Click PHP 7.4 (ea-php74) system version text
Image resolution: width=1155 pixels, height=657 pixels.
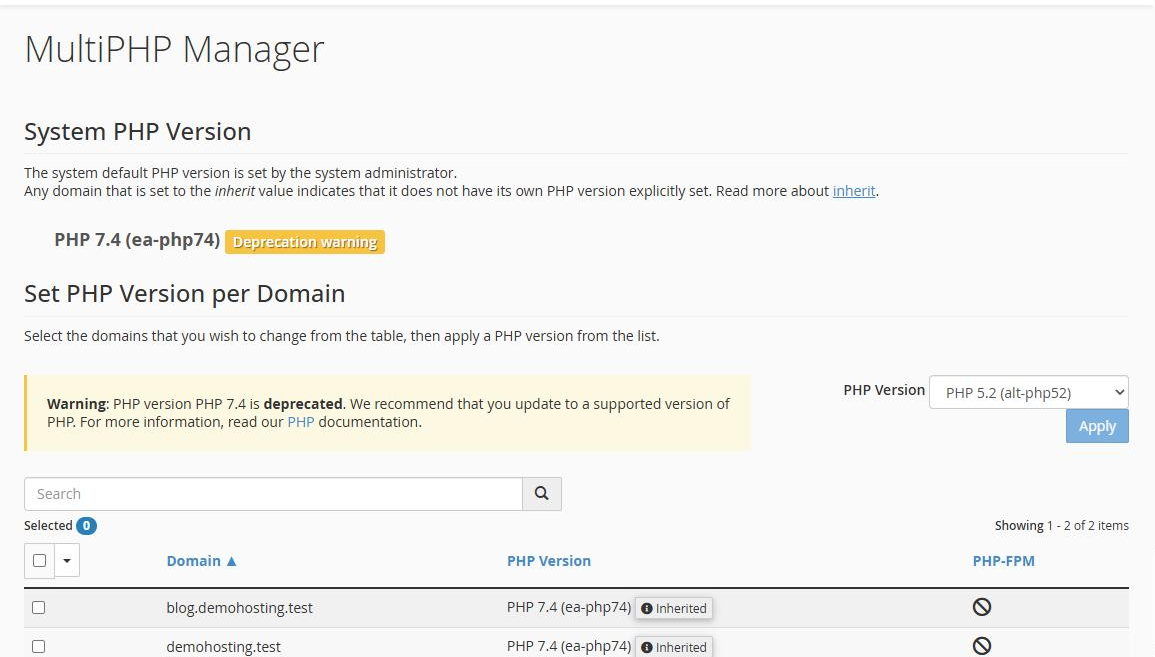[137, 240]
